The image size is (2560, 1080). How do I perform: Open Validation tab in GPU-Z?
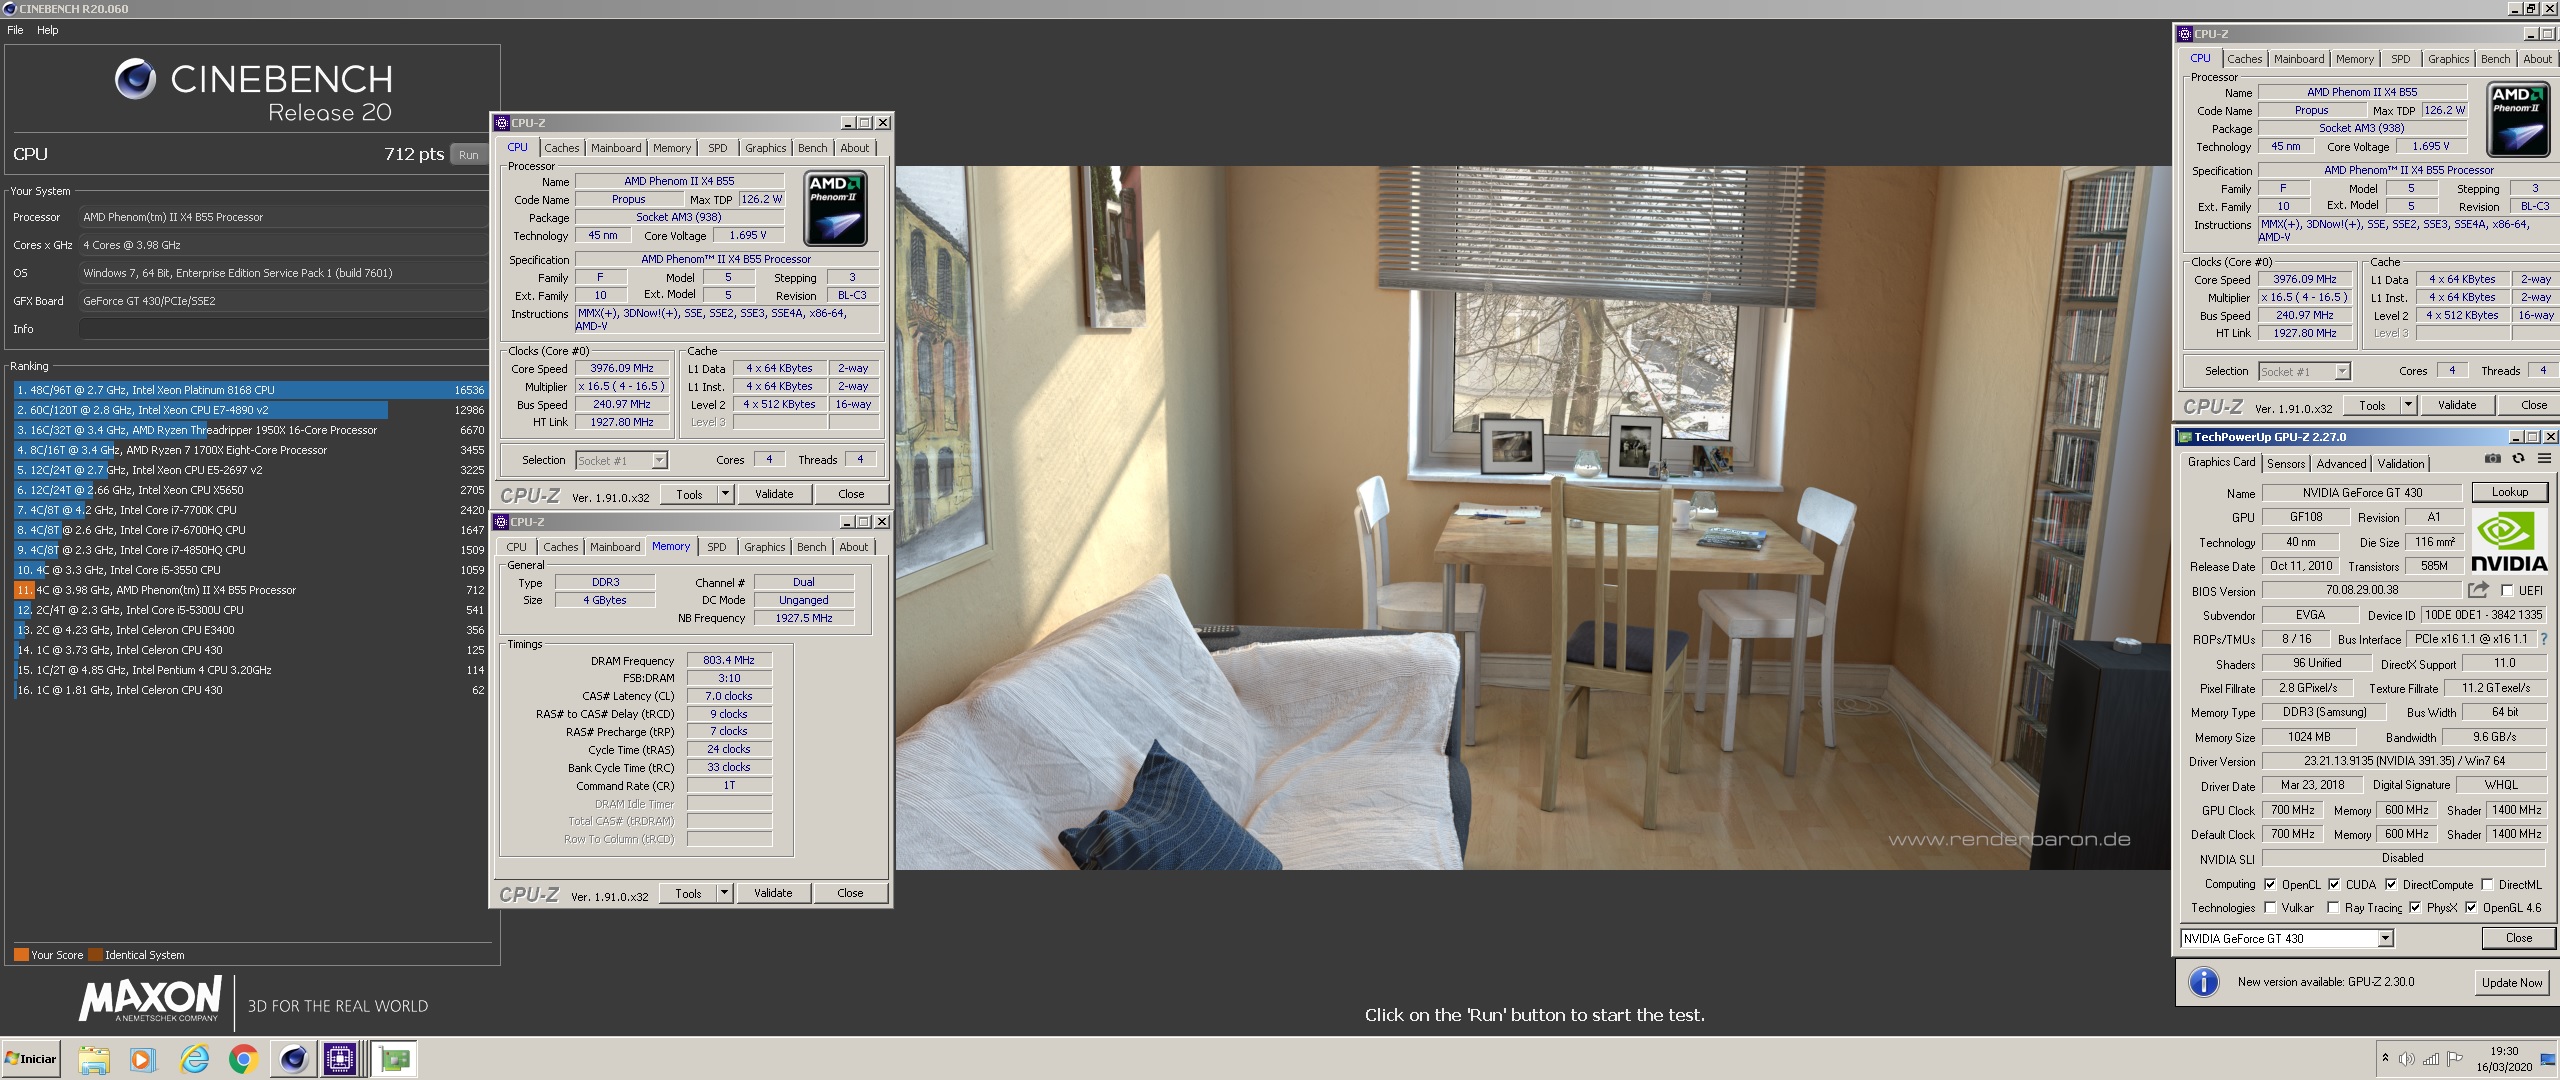point(2400,463)
